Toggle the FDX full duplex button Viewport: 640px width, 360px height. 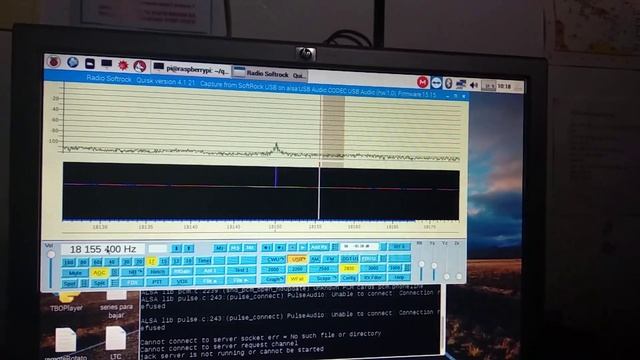132,282
